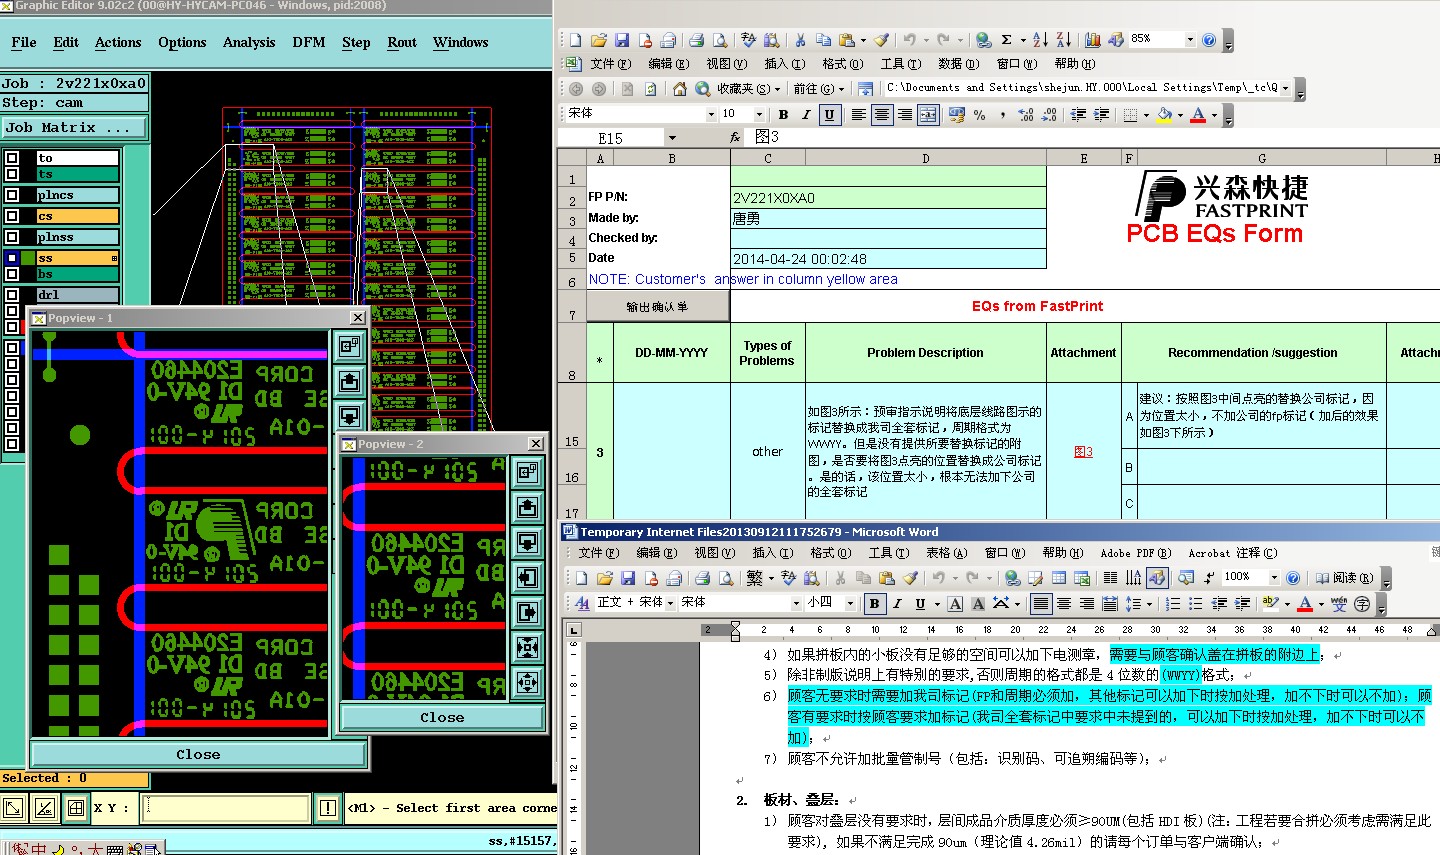Screen dimensions: 1440x855
Task: Click the top icon in Popview 2 sidebar
Action: pyautogui.click(x=527, y=471)
